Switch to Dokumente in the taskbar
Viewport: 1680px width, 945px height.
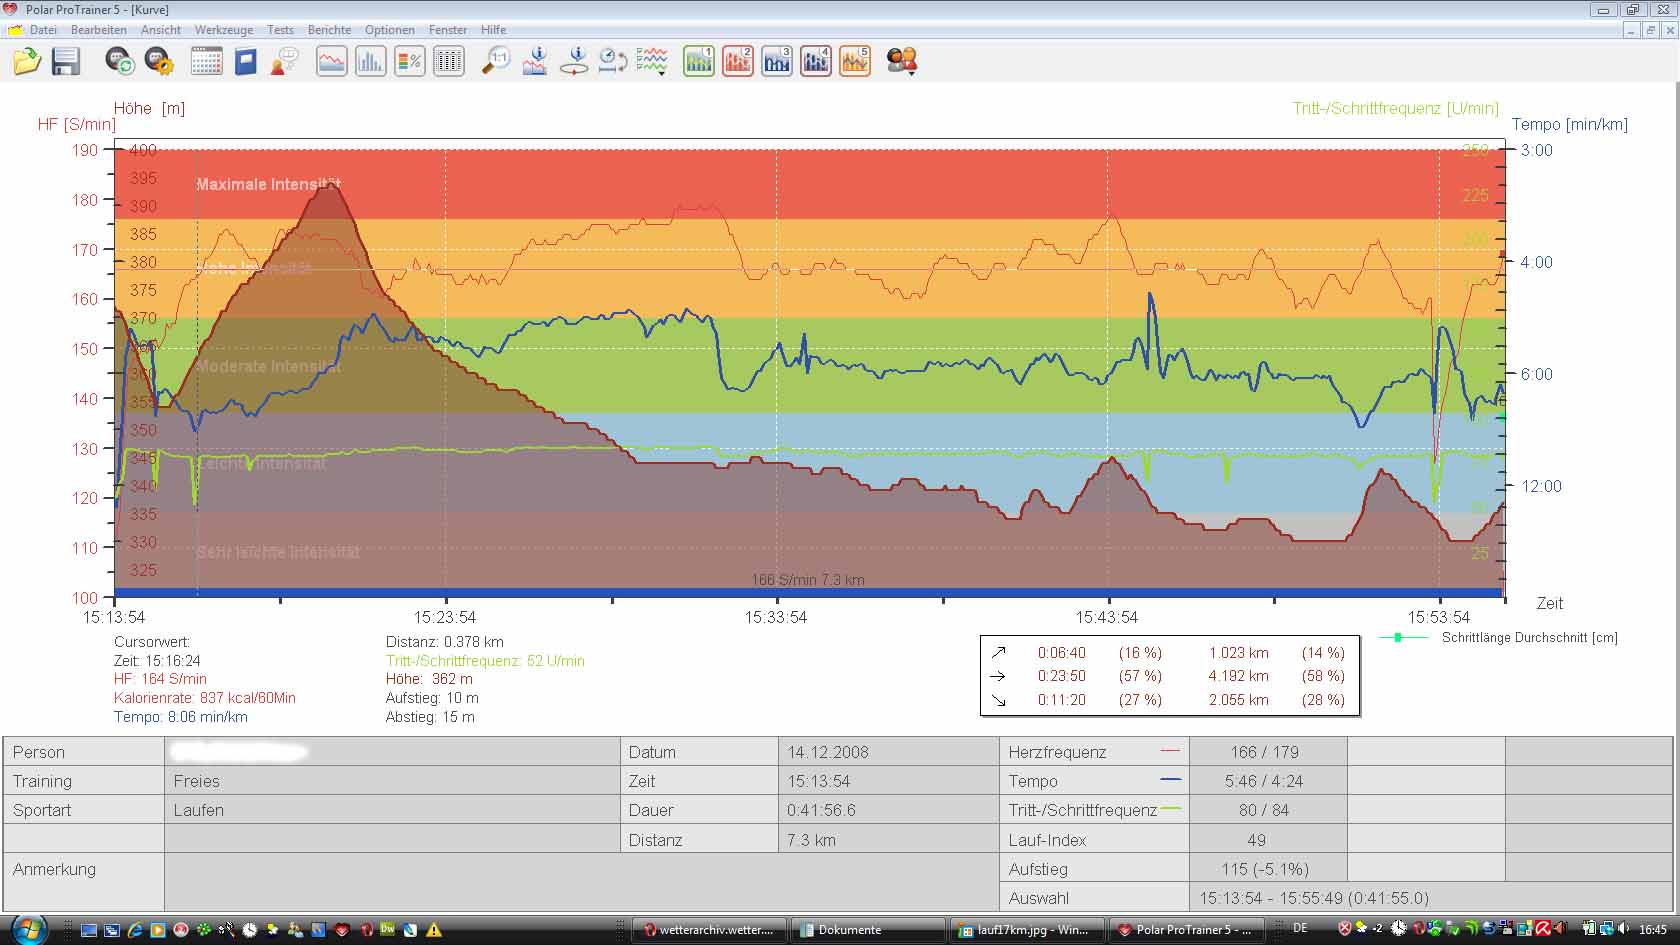tap(848, 930)
